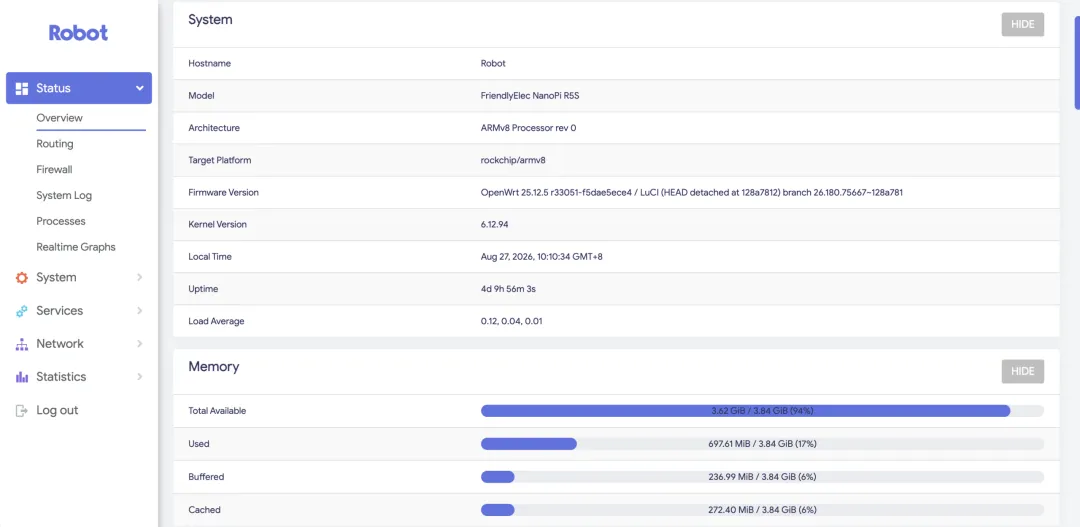
Task: Open the System Log page
Action: [64, 196]
